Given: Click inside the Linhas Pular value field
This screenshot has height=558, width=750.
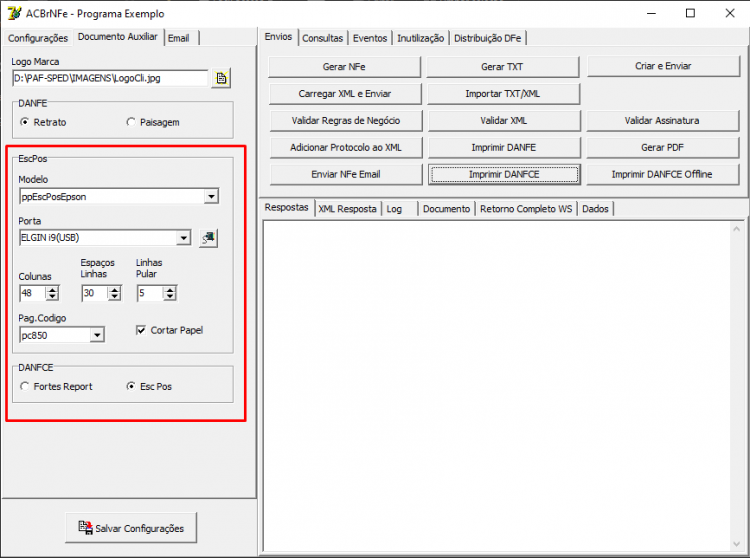Looking at the screenshot, I should pyautogui.click(x=150, y=293).
